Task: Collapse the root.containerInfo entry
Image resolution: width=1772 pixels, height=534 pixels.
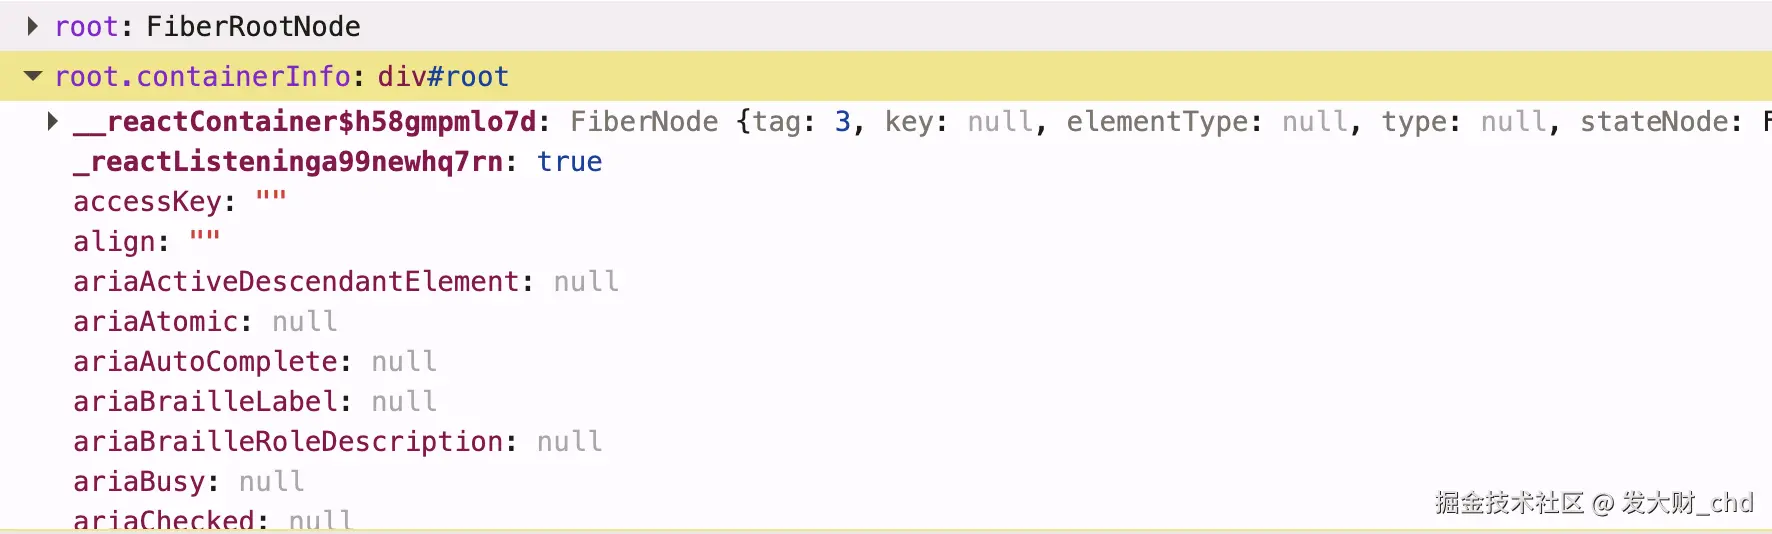Action: coord(33,76)
